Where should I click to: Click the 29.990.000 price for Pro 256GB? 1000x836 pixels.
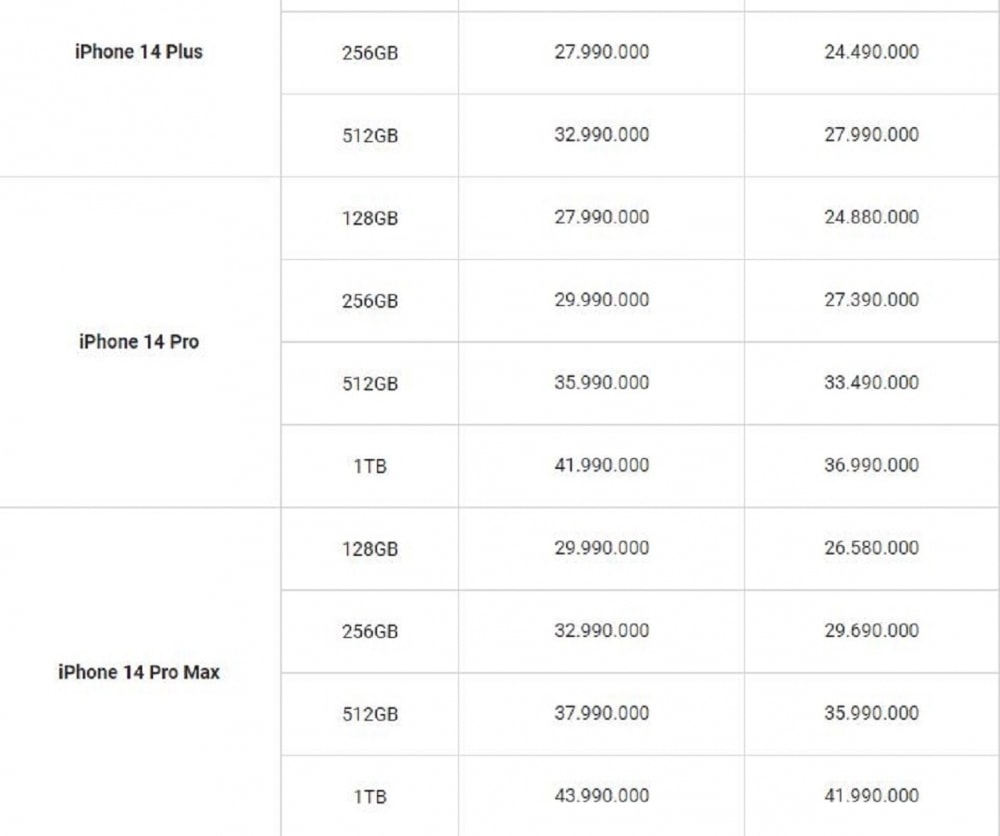click(601, 300)
